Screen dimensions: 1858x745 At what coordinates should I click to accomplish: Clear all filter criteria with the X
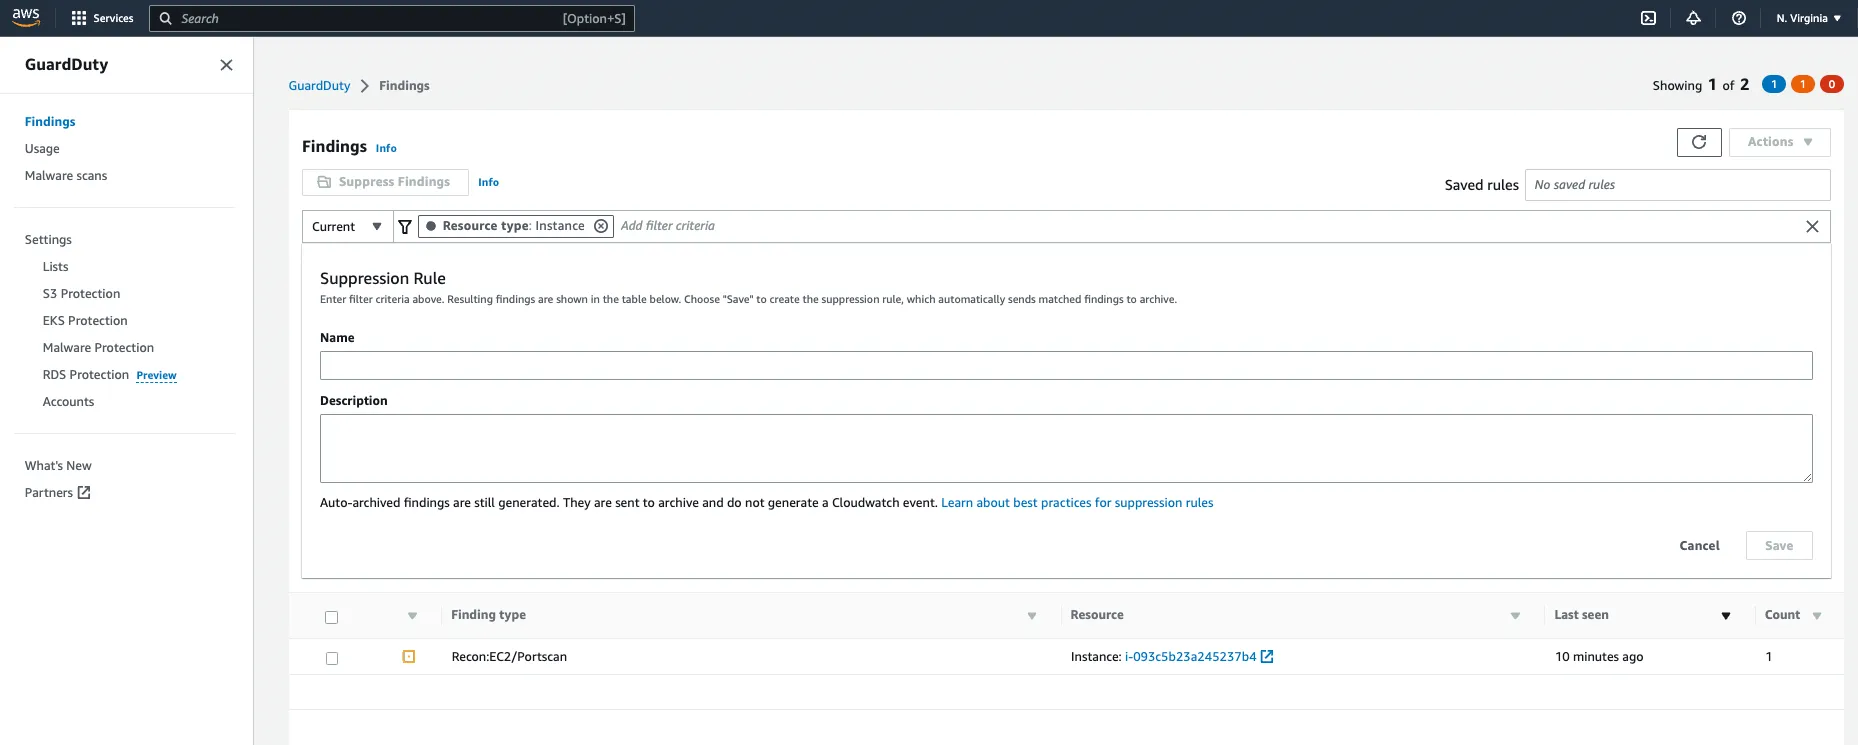tap(1812, 227)
